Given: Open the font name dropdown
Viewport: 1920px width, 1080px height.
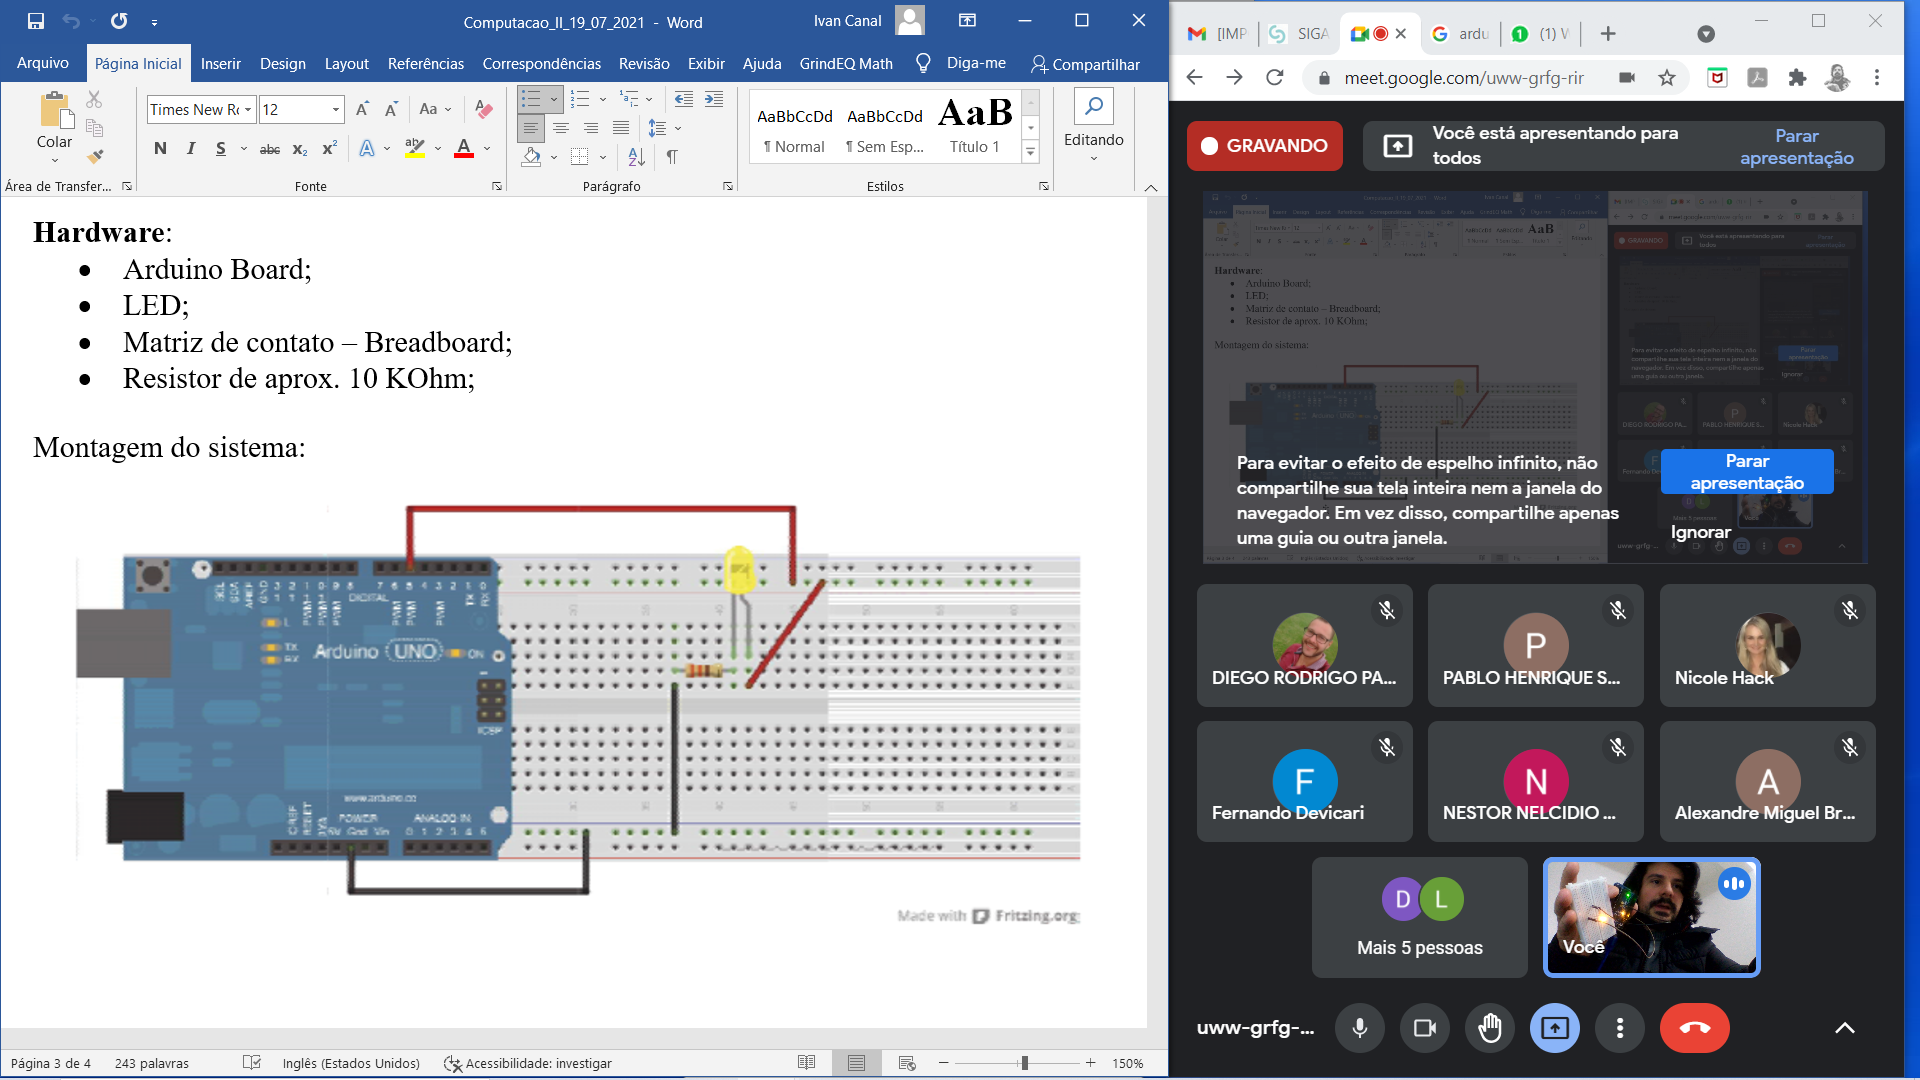Looking at the screenshot, I should click(248, 110).
